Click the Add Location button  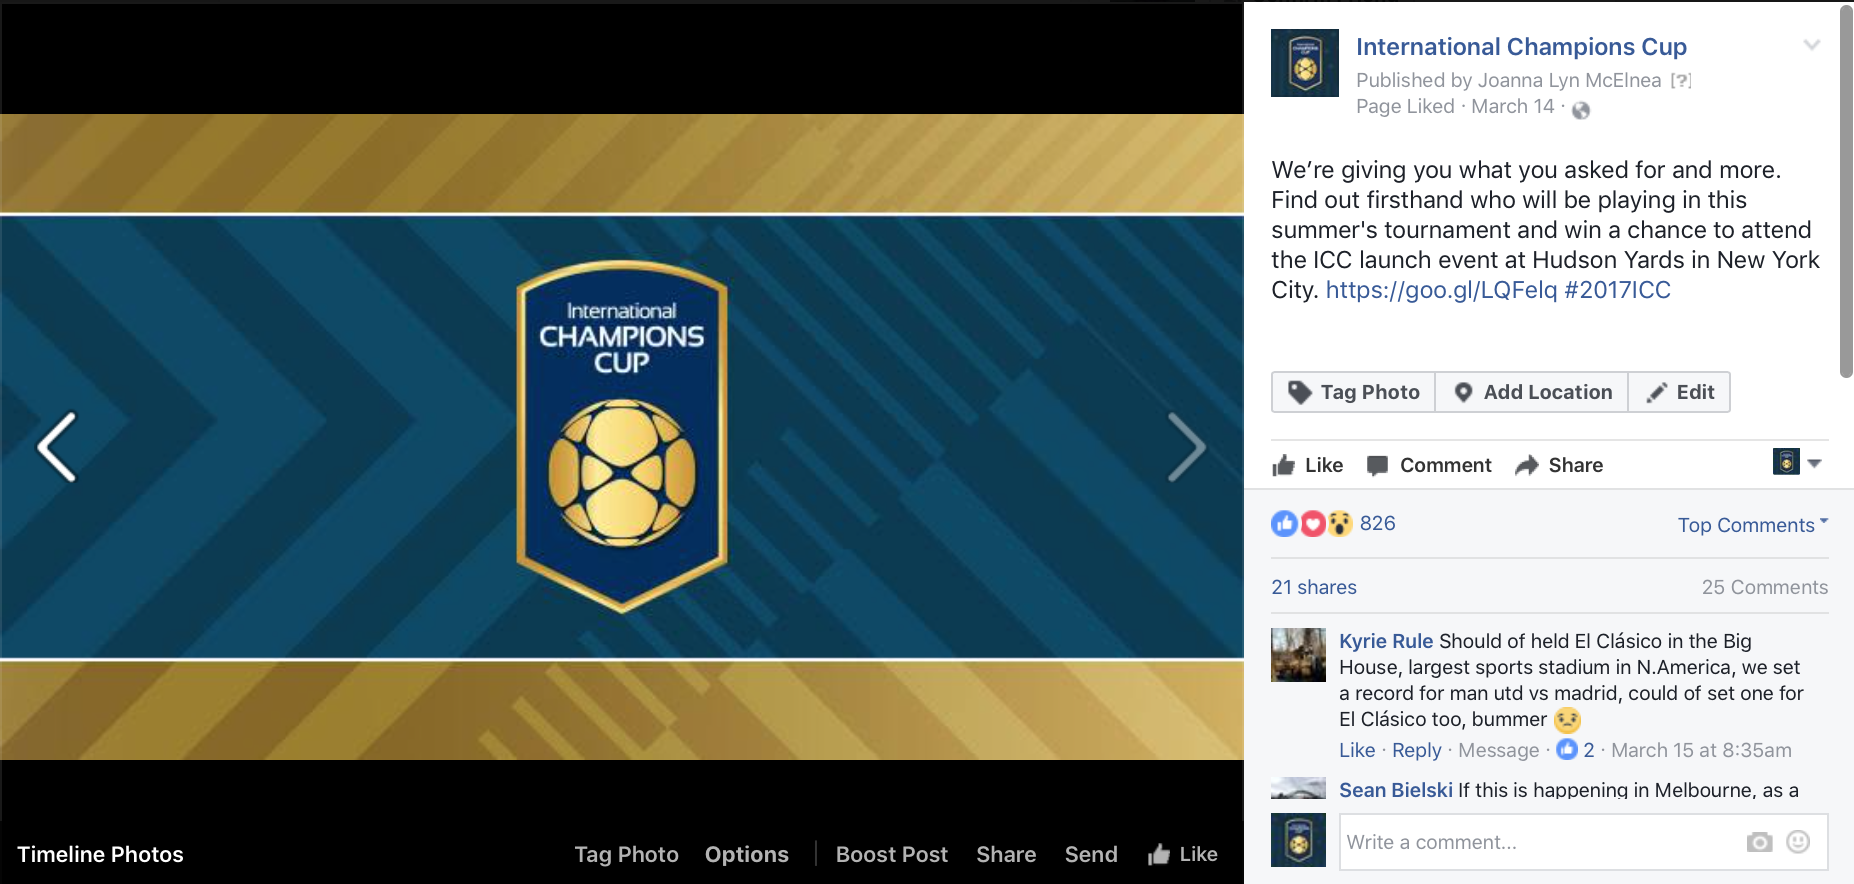click(1532, 392)
